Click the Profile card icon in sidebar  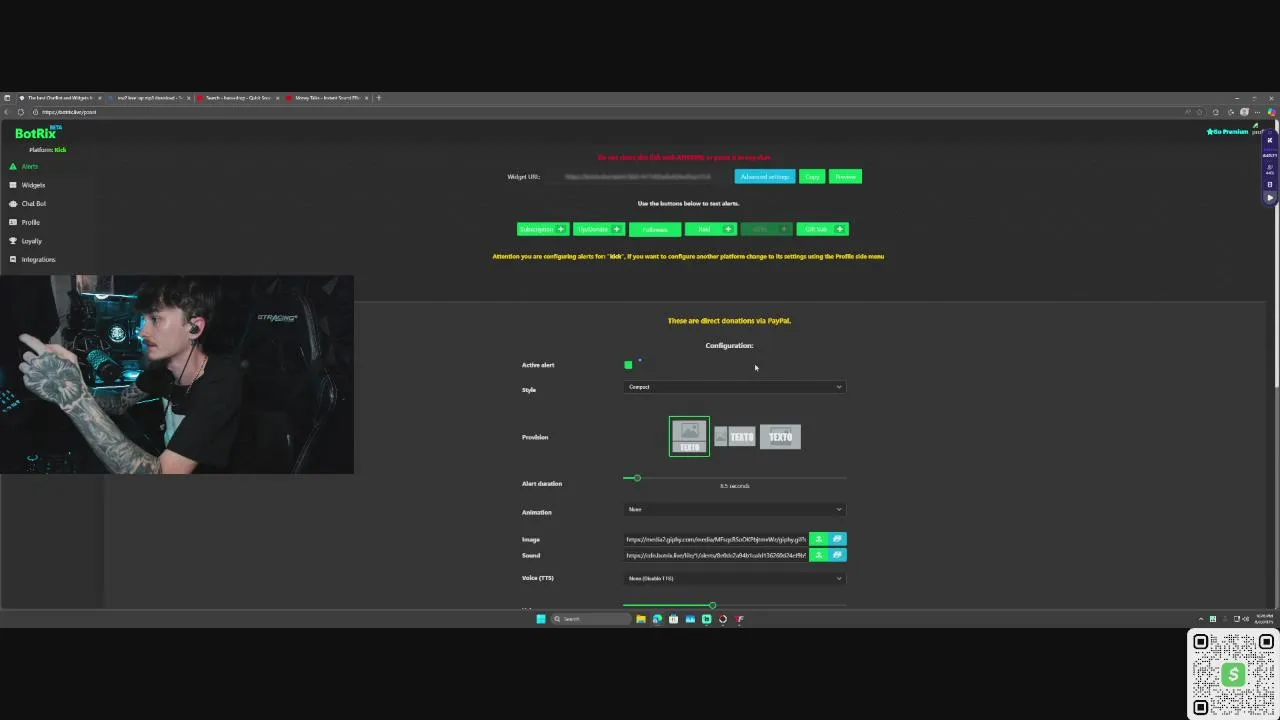(x=13, y=222)
